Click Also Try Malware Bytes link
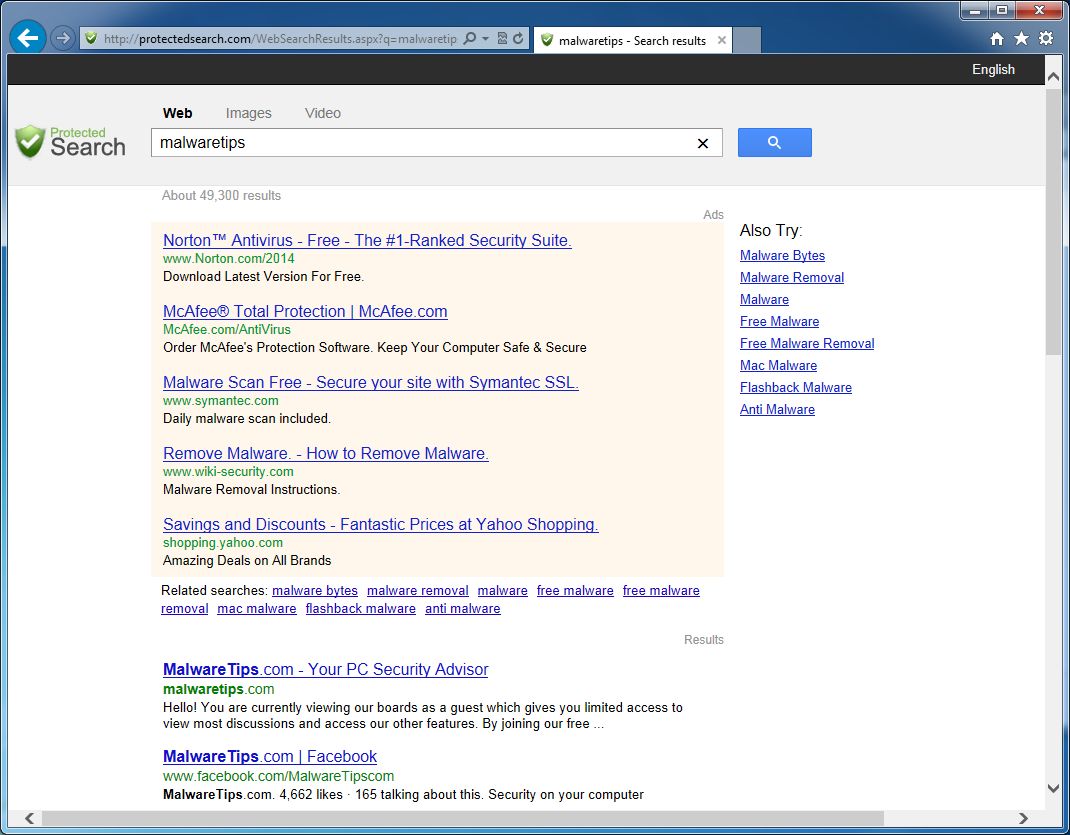The width and height of the screenshot is (1070, 835). (782, 256)
